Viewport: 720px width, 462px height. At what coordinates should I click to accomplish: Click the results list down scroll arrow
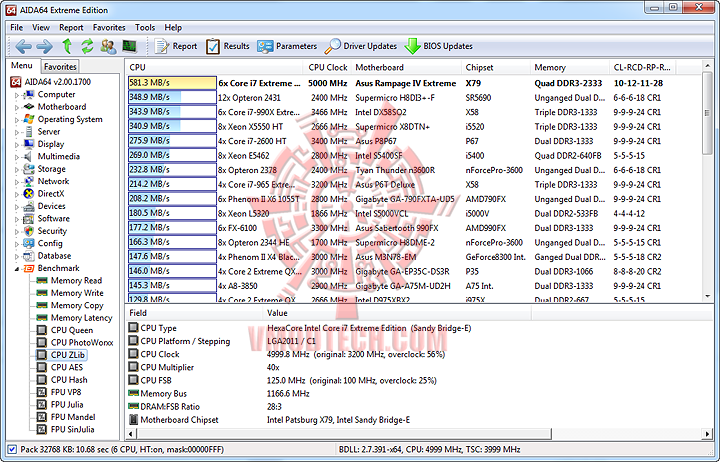click(707, 296)
